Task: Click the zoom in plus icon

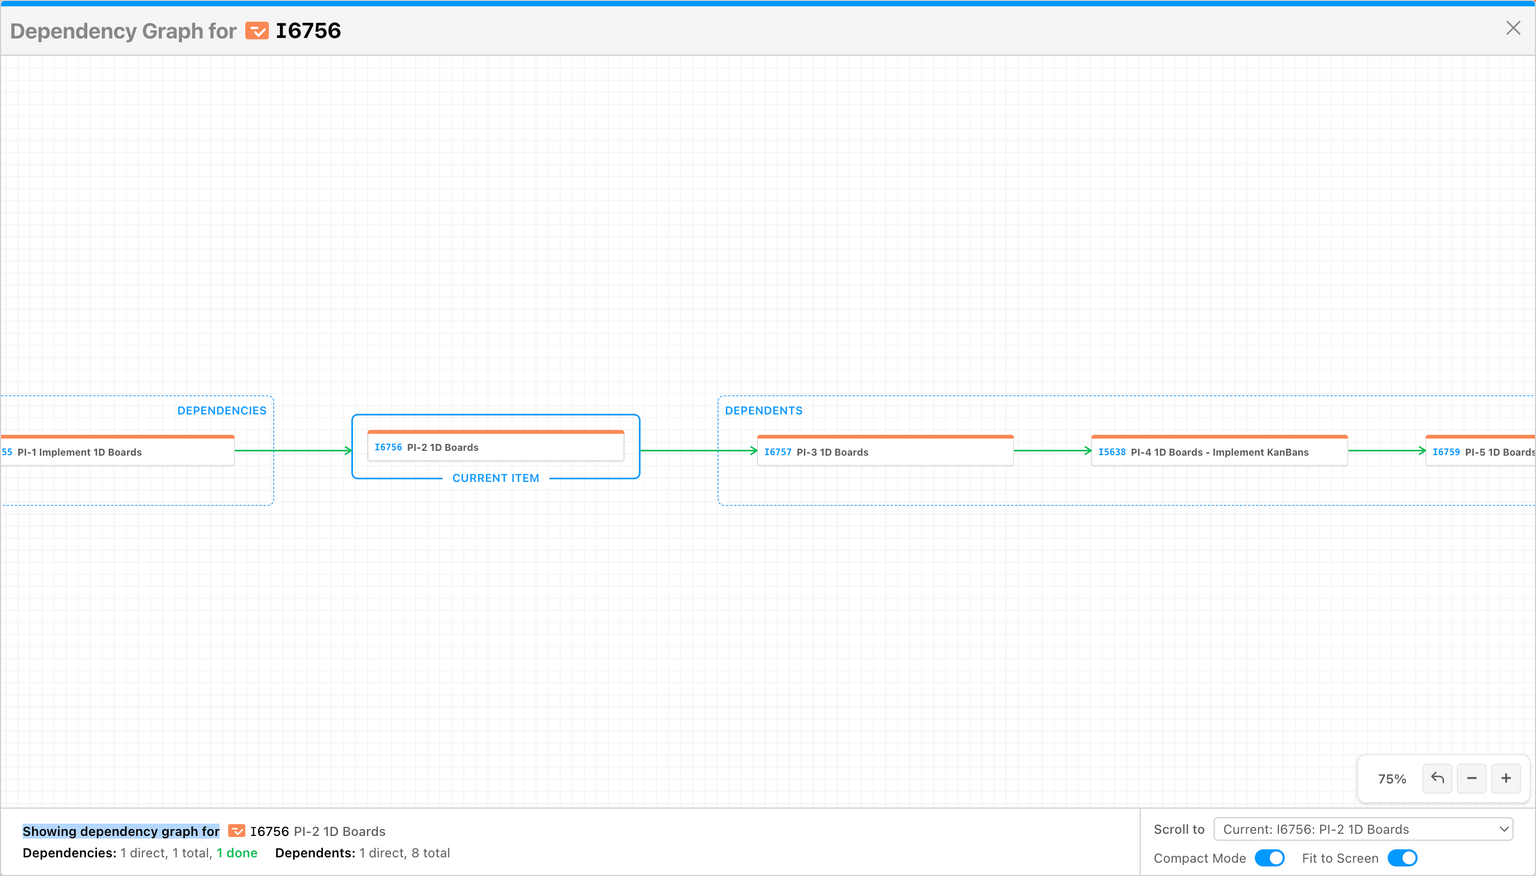Action: click(1505, 778)
